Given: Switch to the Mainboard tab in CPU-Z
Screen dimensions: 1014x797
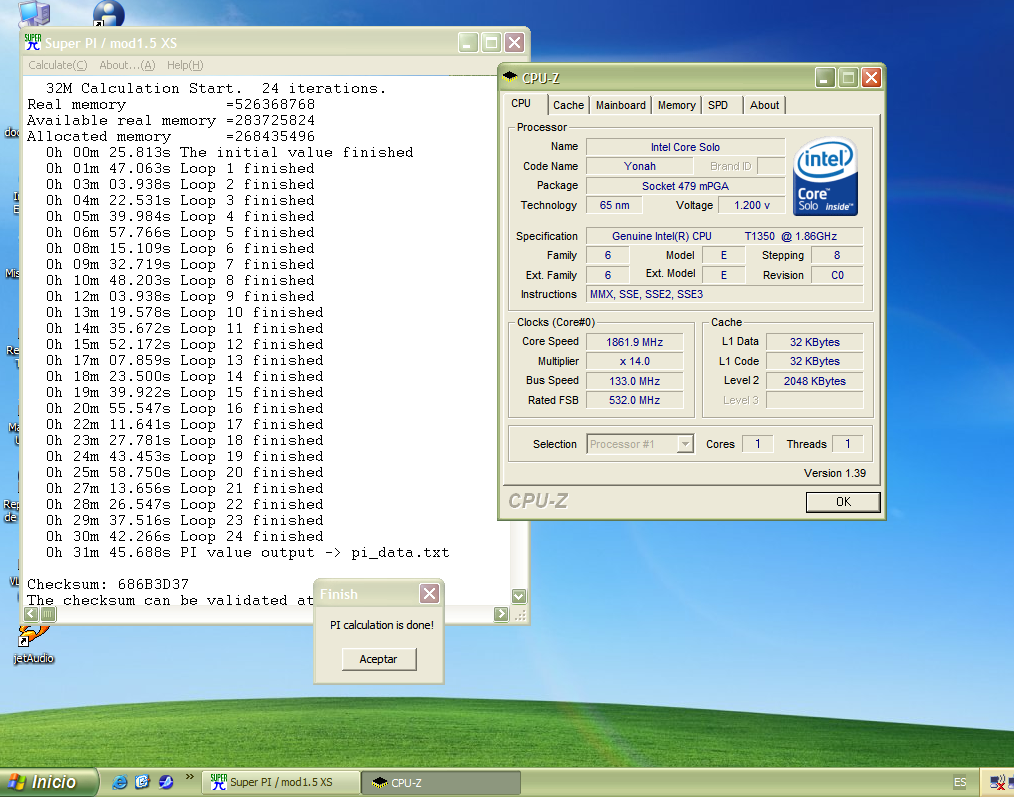Looking at the screenshot, I should (x=621, y=105).
